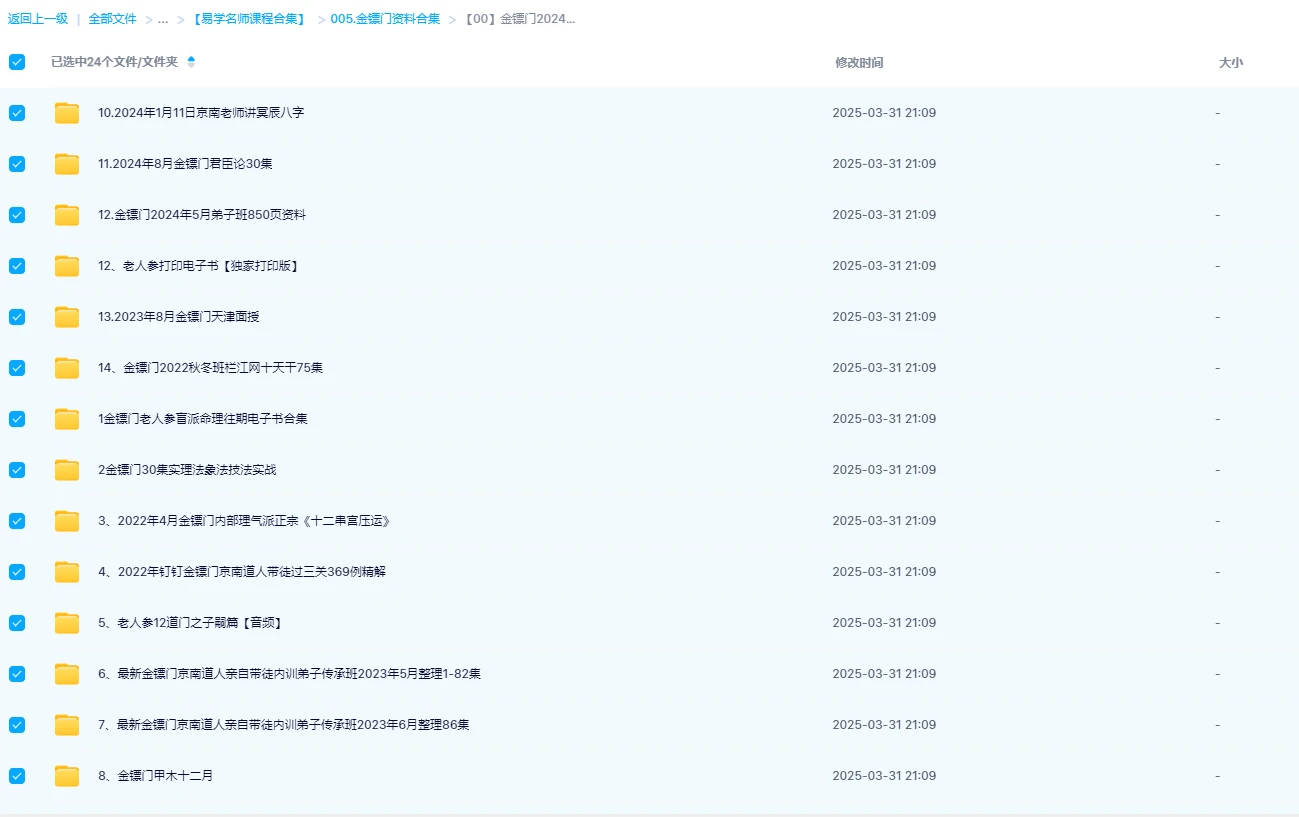
Task: Click folder icon of 5、老人参12道门之子鼠篇
Action: point(67,623)
